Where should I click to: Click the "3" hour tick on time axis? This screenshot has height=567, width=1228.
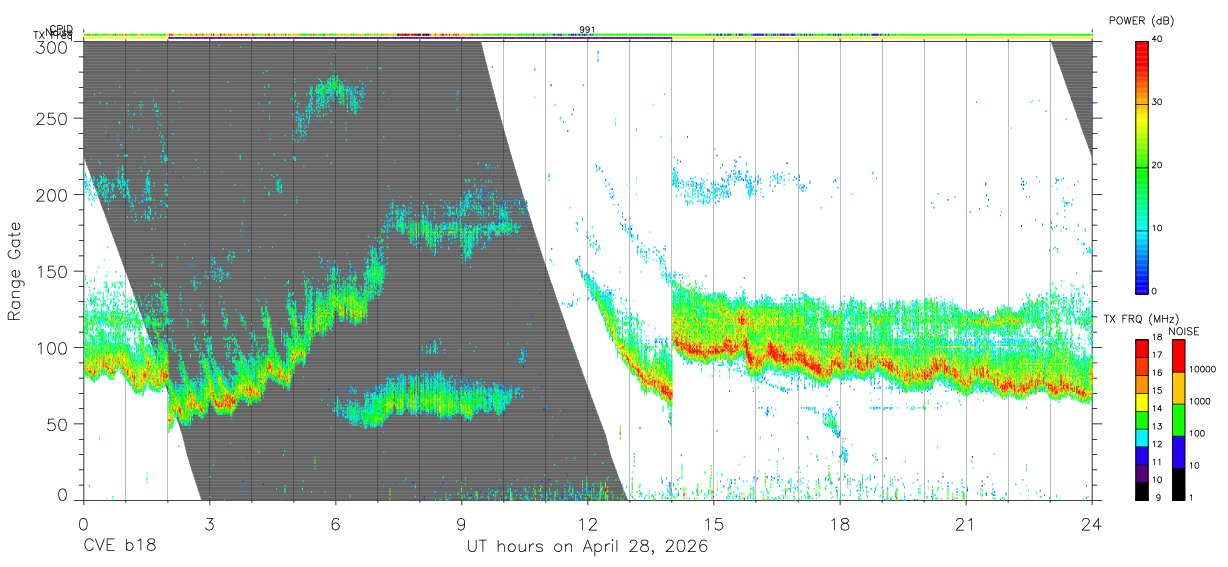pyautogui.click(x=209, y=524)
